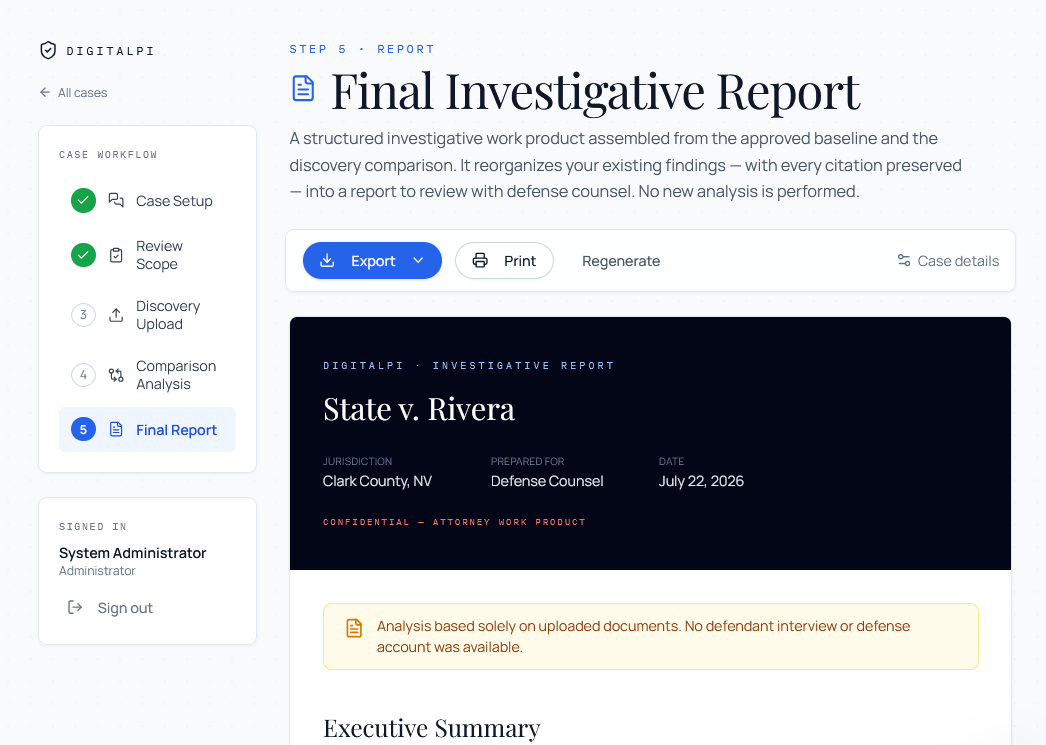Click the System Administrator user name

pos(132,553)
